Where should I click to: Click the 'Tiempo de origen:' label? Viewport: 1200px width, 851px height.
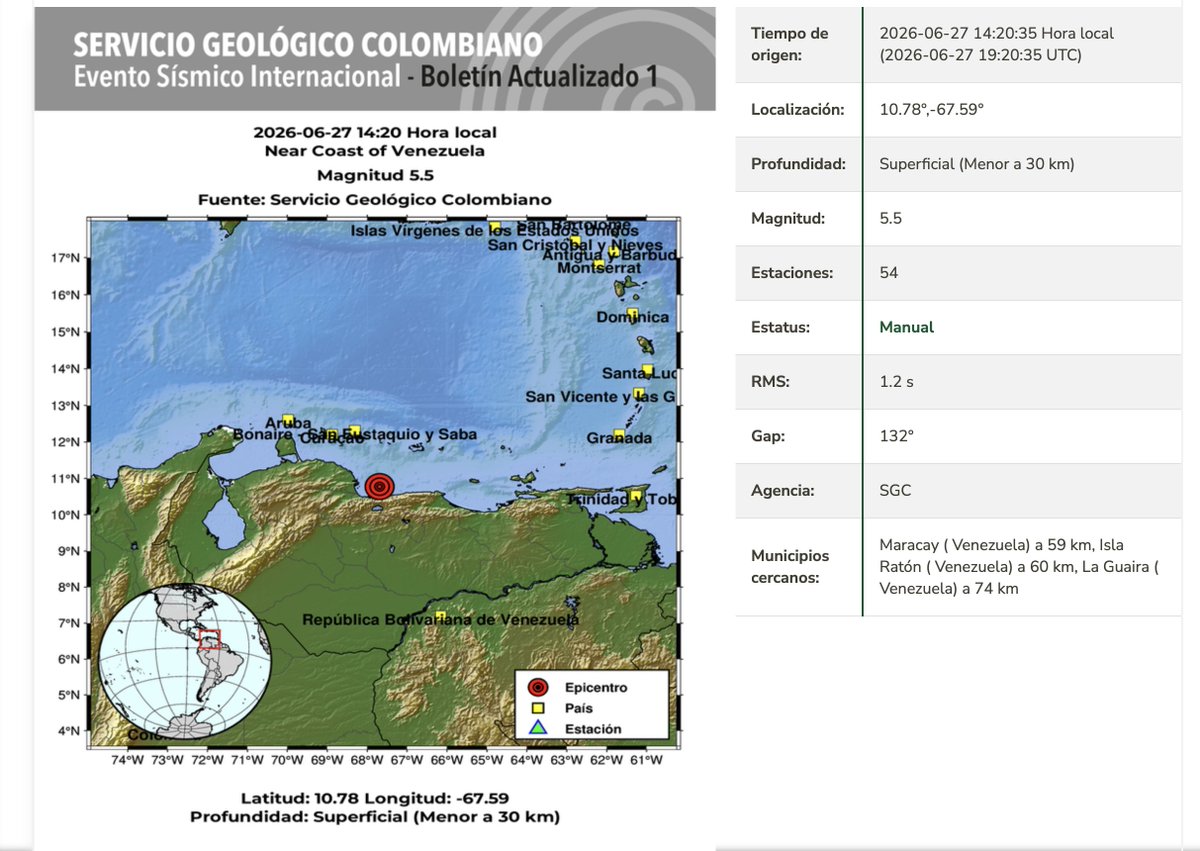pos(790,44)
